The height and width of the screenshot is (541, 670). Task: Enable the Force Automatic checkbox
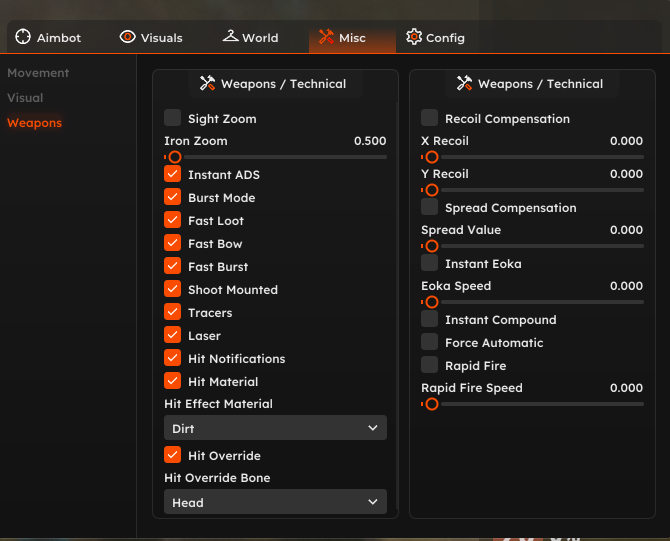point(429,342)
